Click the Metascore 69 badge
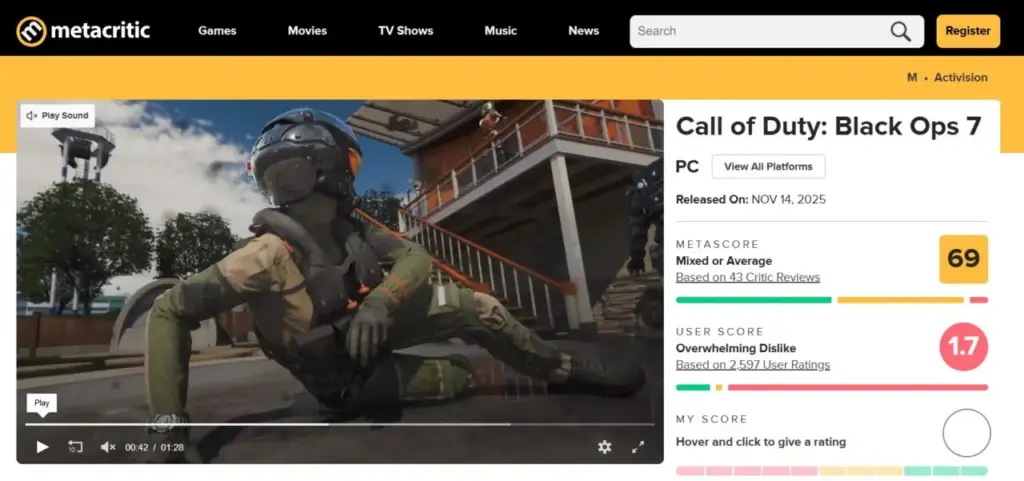Screen dimensions: 1024x481 pos(963,259)
